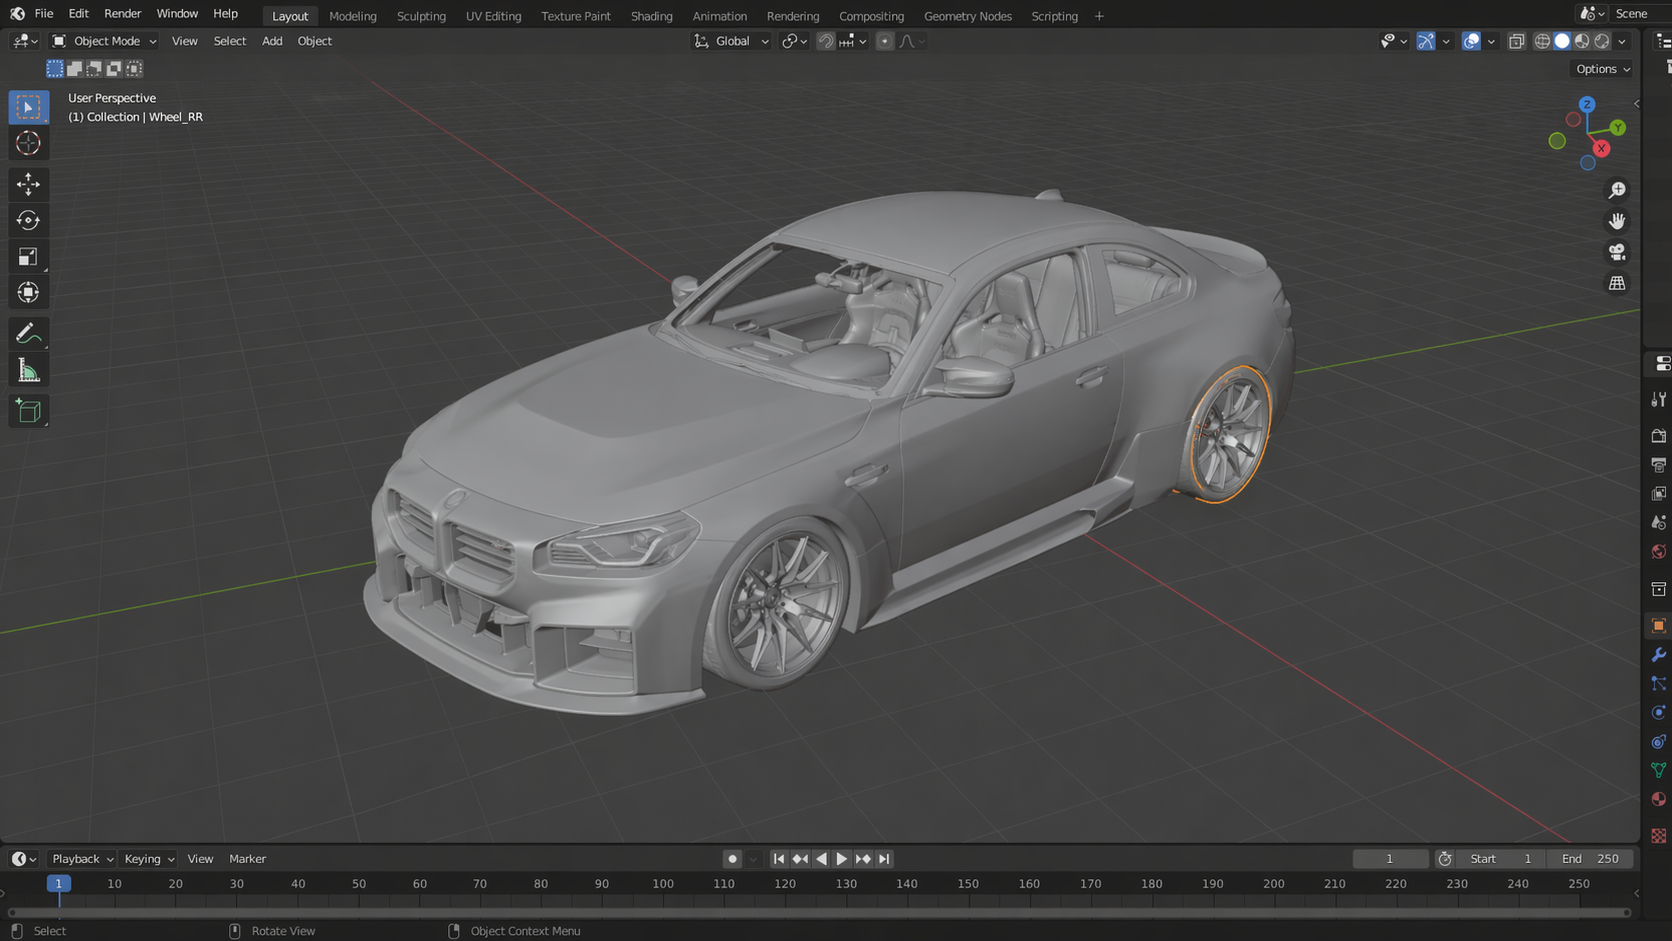Screen dimensions: 1672x941
Task: Select the Move tool in toolbar
Action: [x=28, y=184]
